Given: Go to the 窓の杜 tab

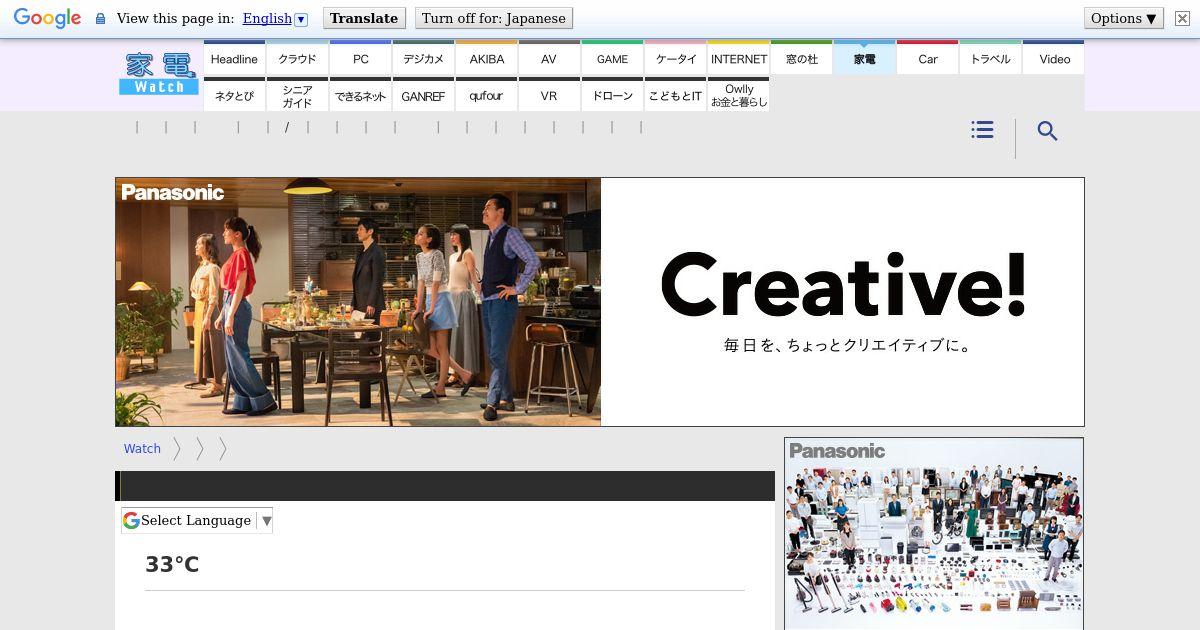Looking at the screenshot, I should pyautogui.click(x=801, y=58).
